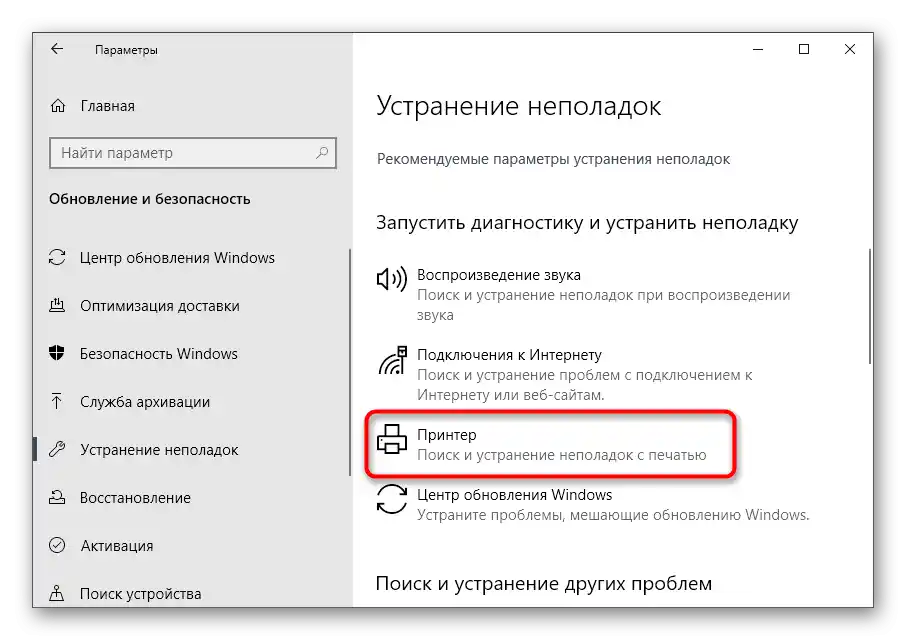This screenshot has height=640, width=906.
Task: Click Запустить диагностику и устранить неполадку heading
Action: click(587, 222)
